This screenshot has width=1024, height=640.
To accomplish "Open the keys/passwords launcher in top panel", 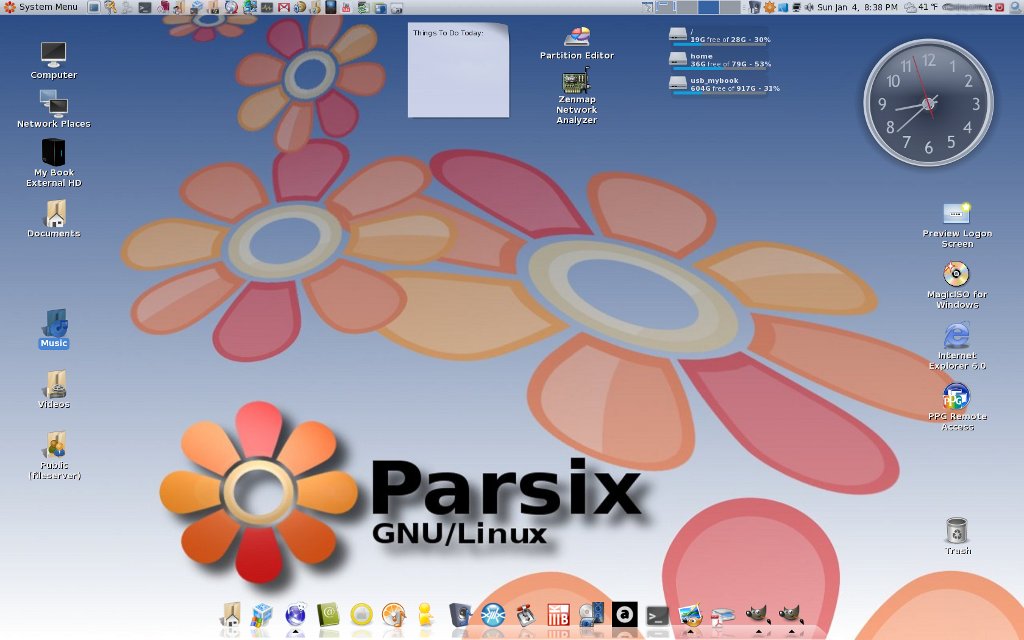I will (x=110, y=7).
